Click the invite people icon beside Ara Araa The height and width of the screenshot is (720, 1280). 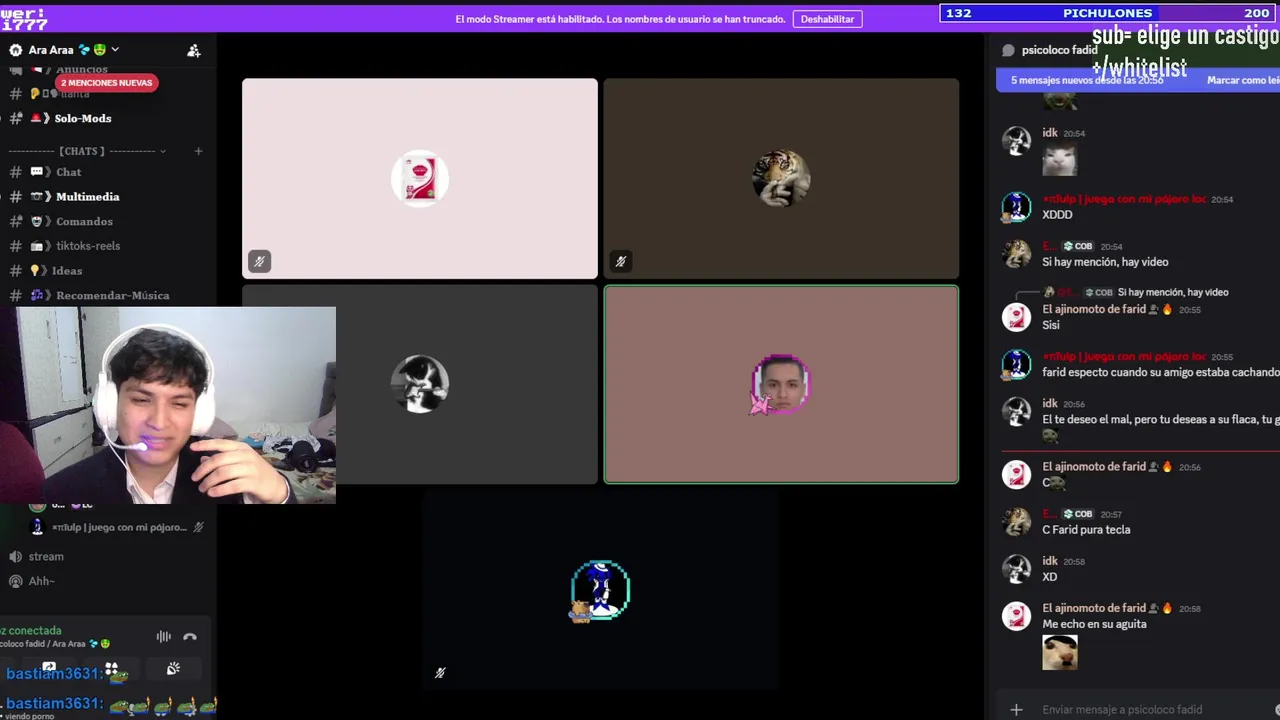[x=194, y=50]
